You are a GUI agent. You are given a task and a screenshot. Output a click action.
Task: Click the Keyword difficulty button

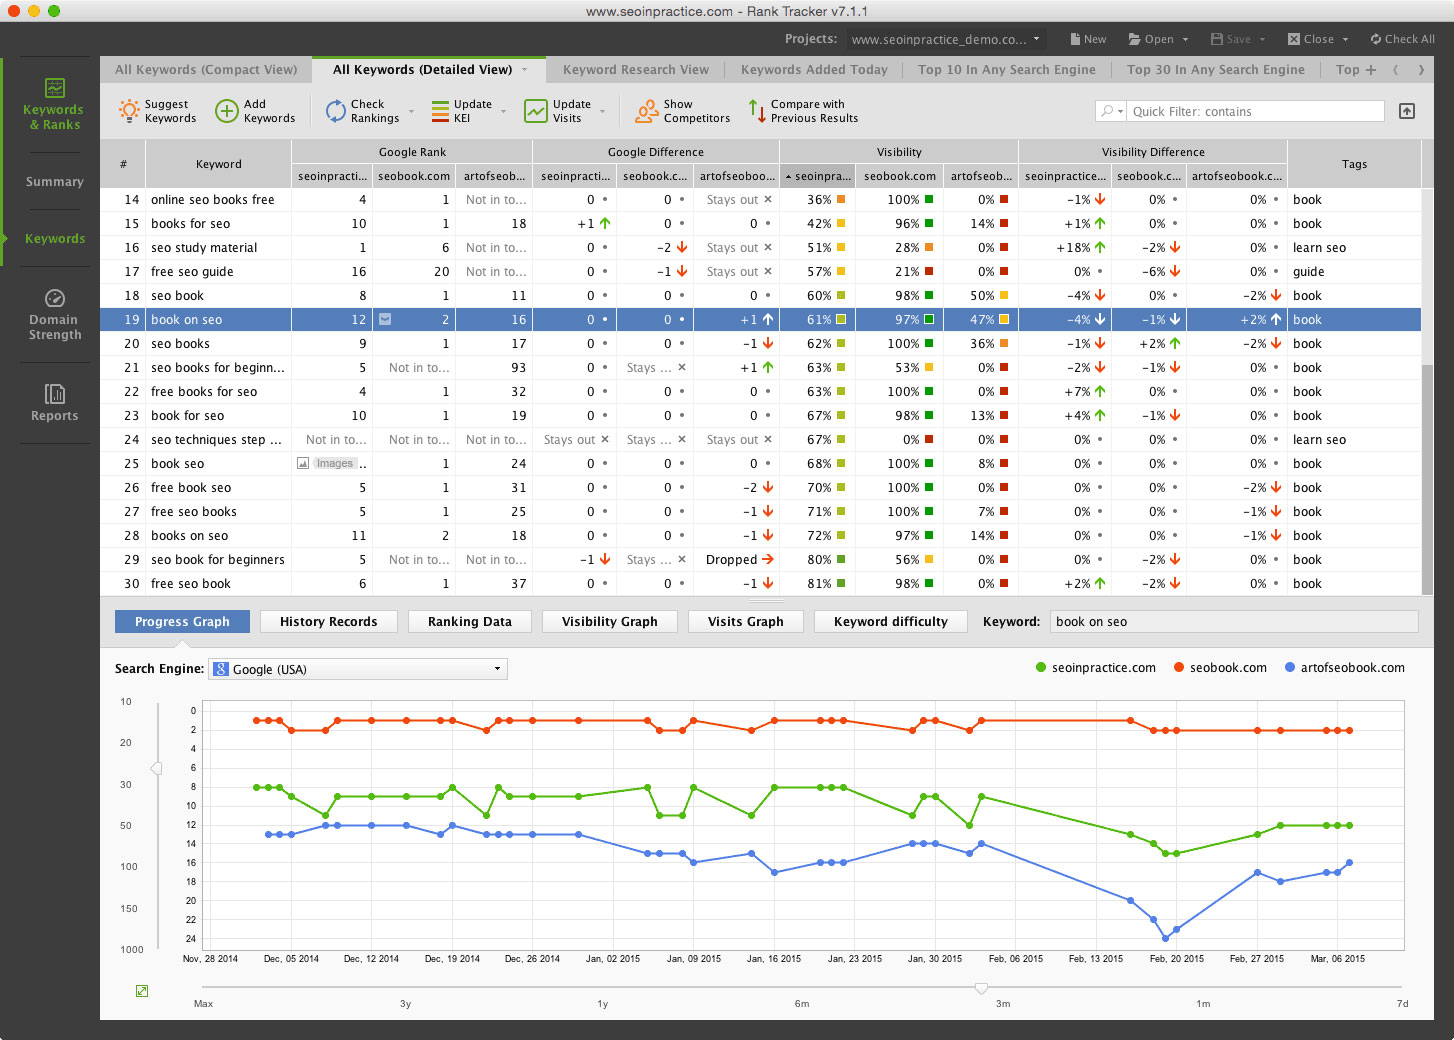click(x=890, y=622)
